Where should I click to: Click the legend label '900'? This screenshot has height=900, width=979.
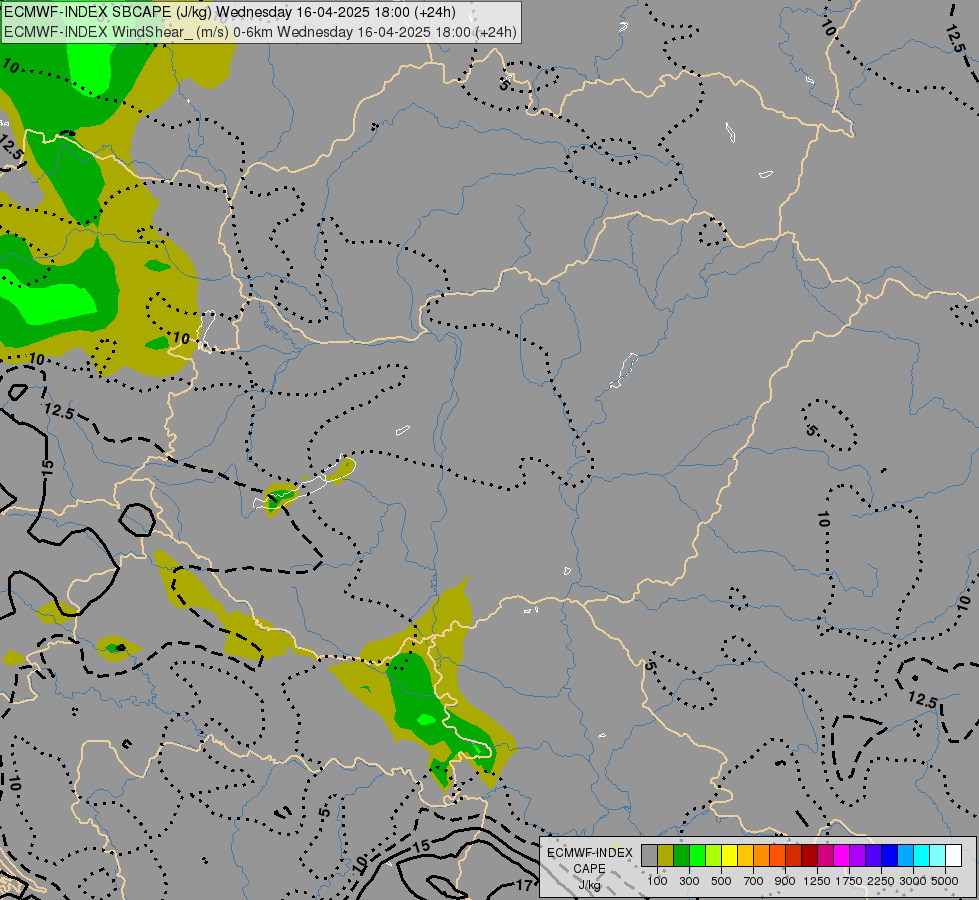pyautogui.click(x=785, y=881)
